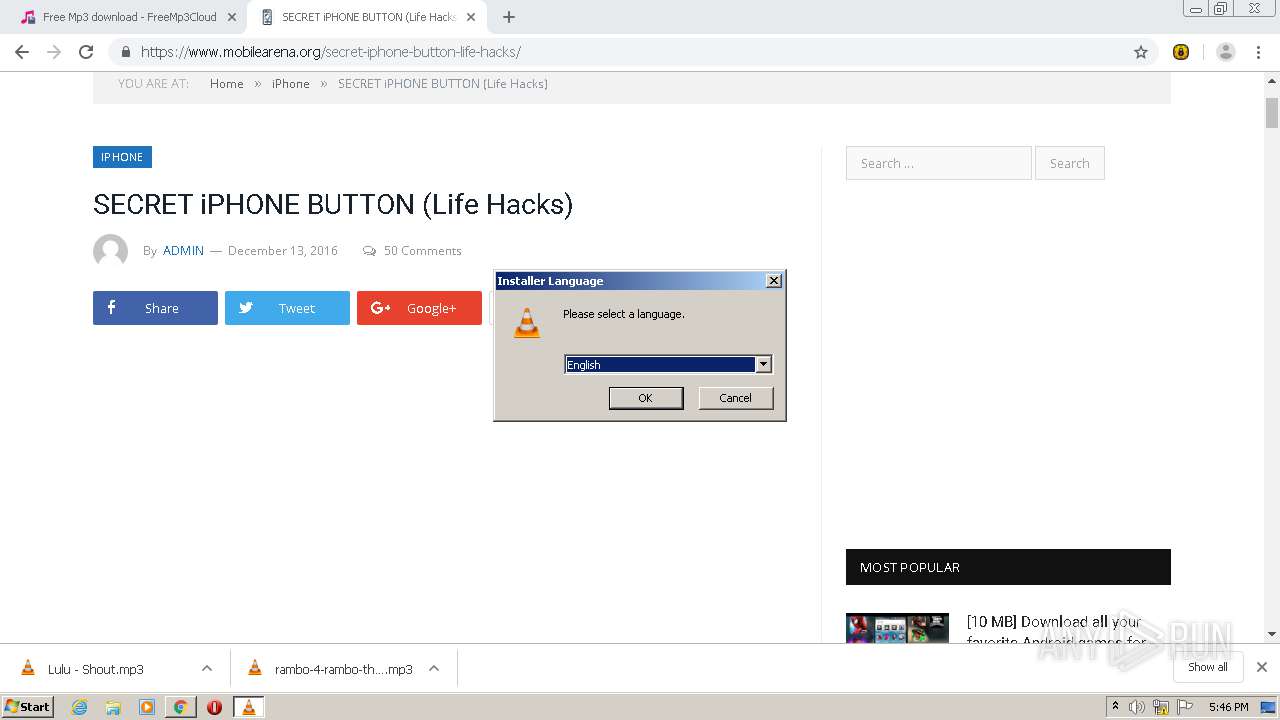Click the 5:46 PM system clock
The height and width of the screenshot is (720, 1280).
[1228, 707]
